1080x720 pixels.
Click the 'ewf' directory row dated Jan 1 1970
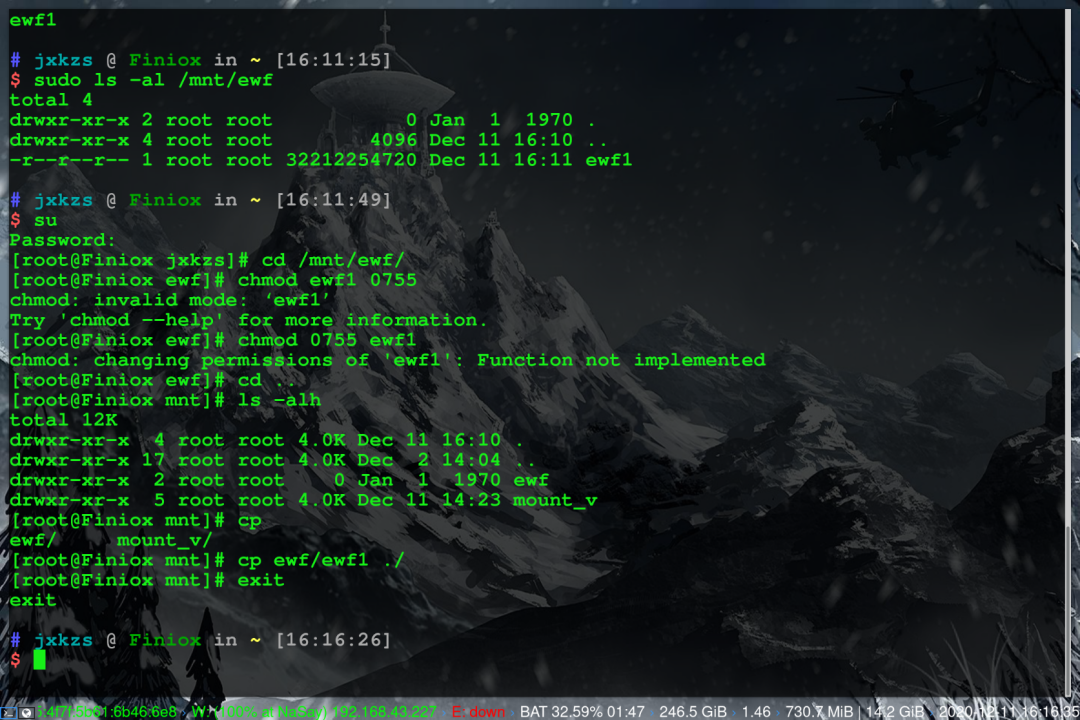(279, 480)
